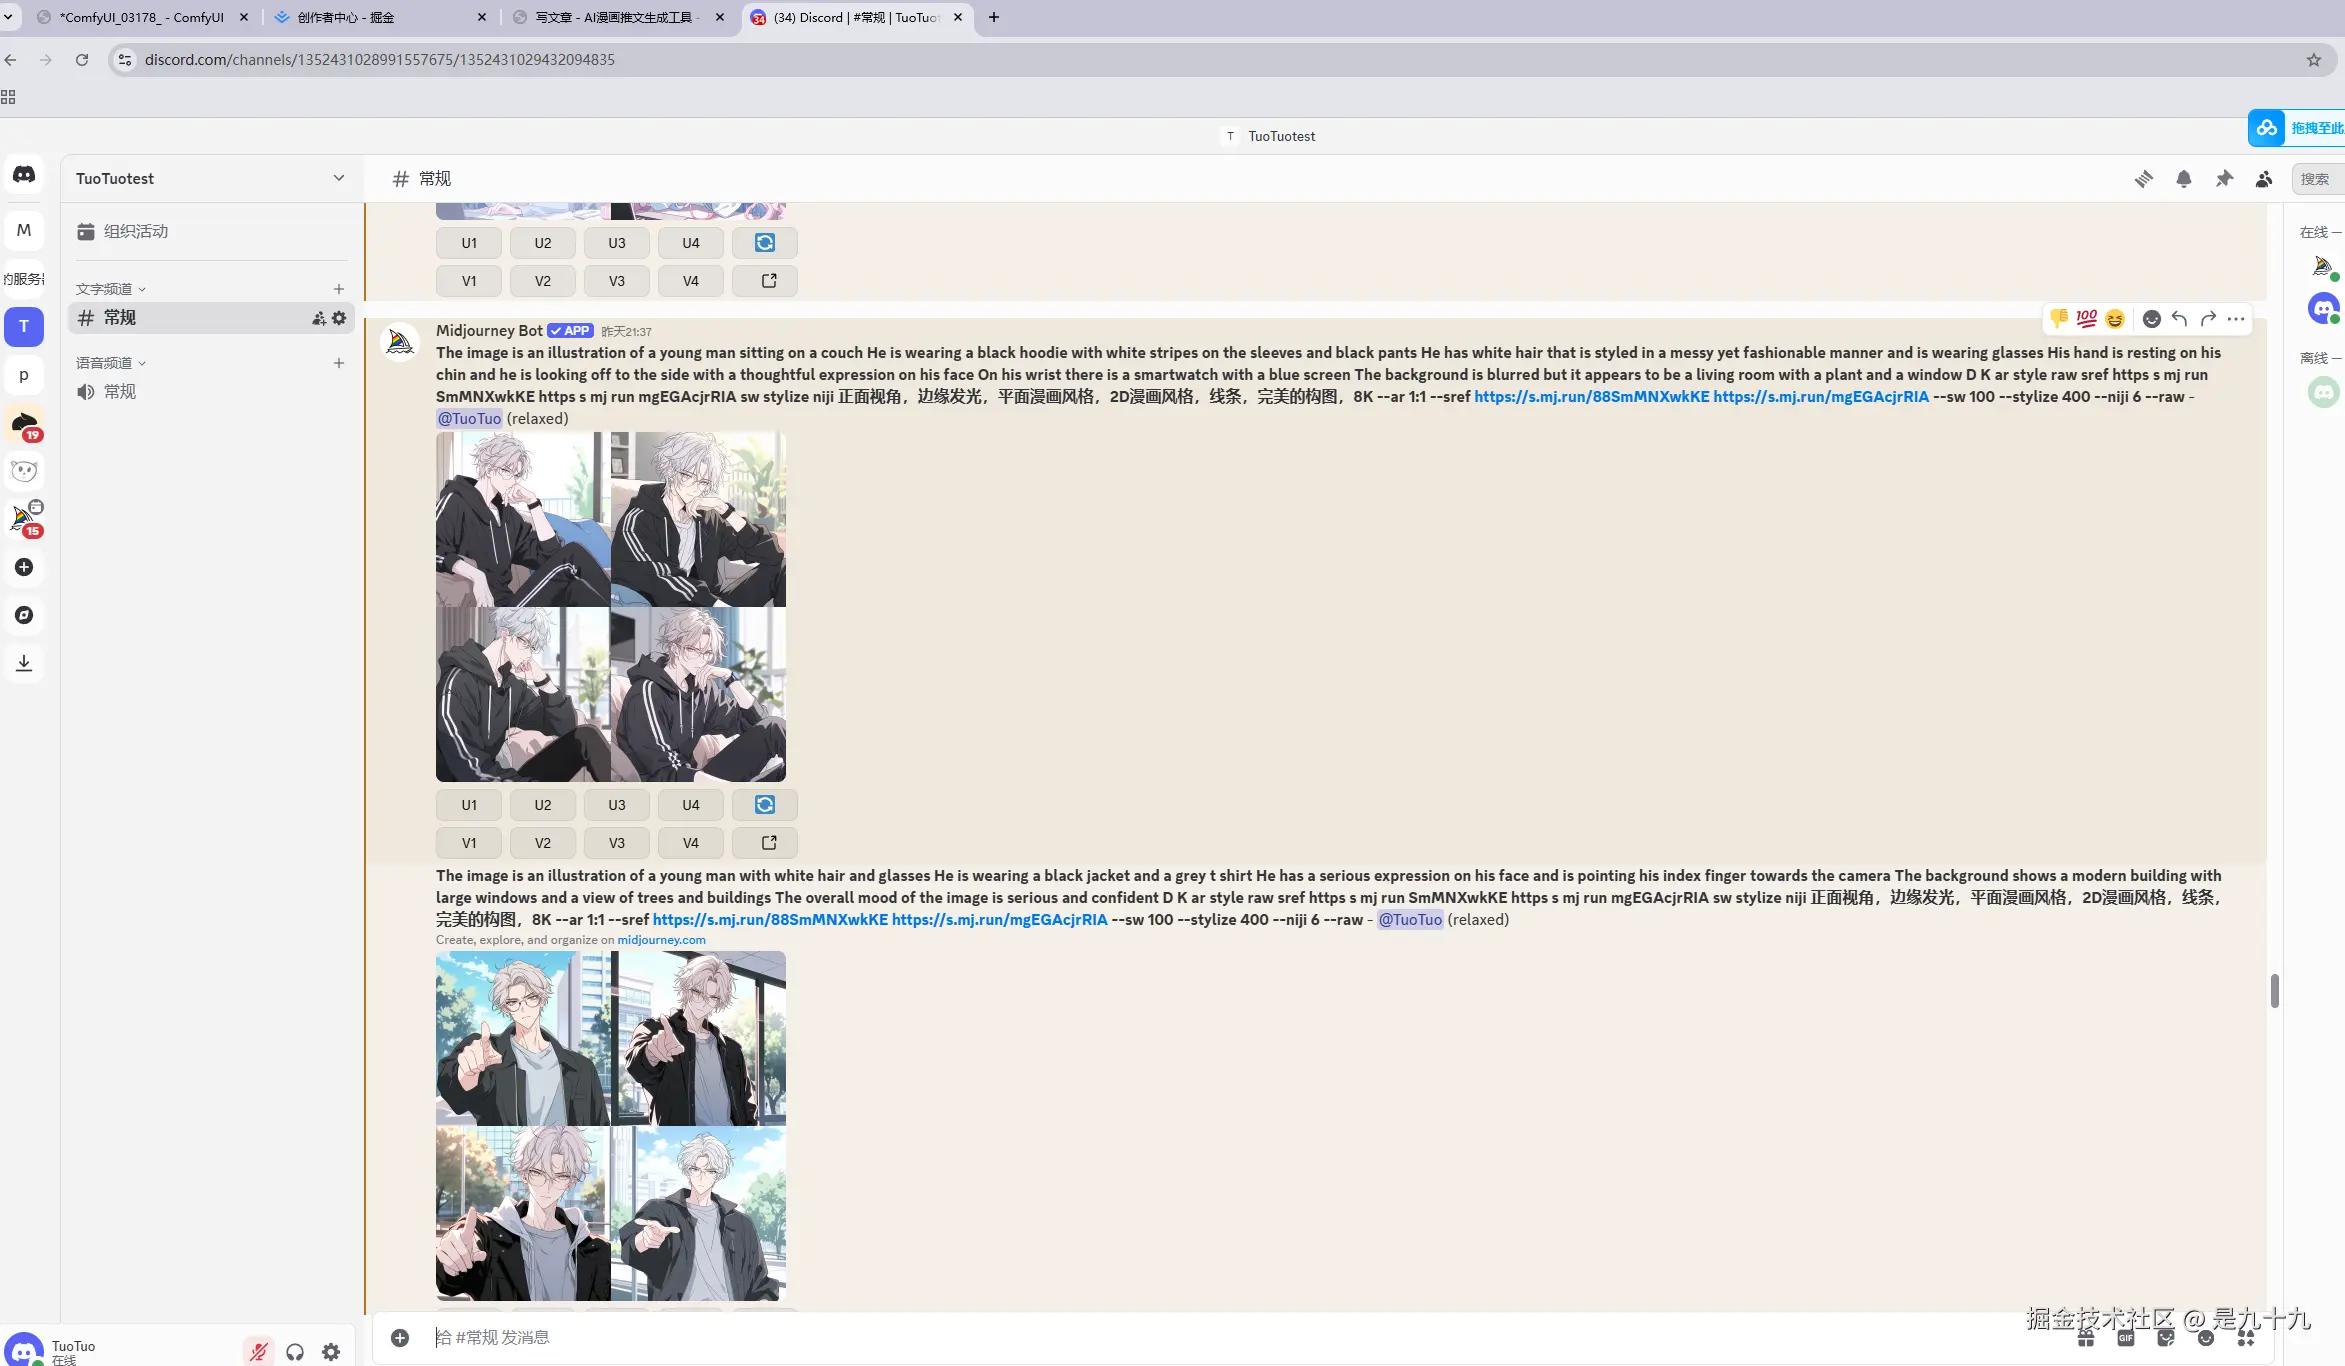The image size is (2345, 1366).
Task: Add the thumbs down reaction
Action: [x=2058, y=319]
